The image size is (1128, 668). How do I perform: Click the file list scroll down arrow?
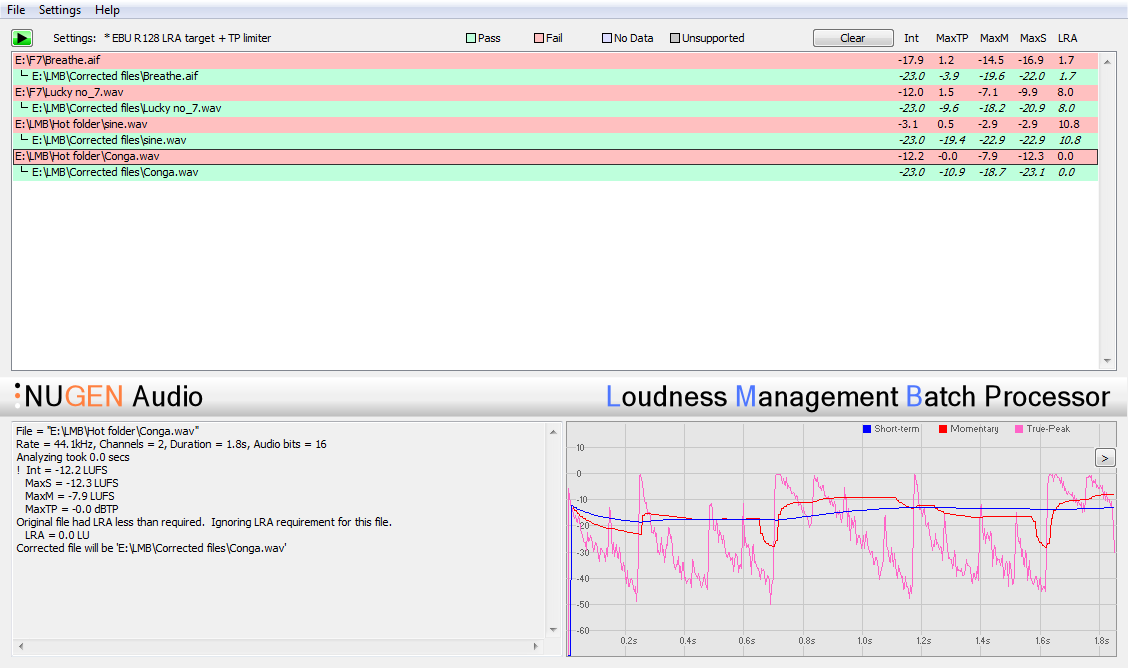pyautogui.click(x=1107, y=361)
